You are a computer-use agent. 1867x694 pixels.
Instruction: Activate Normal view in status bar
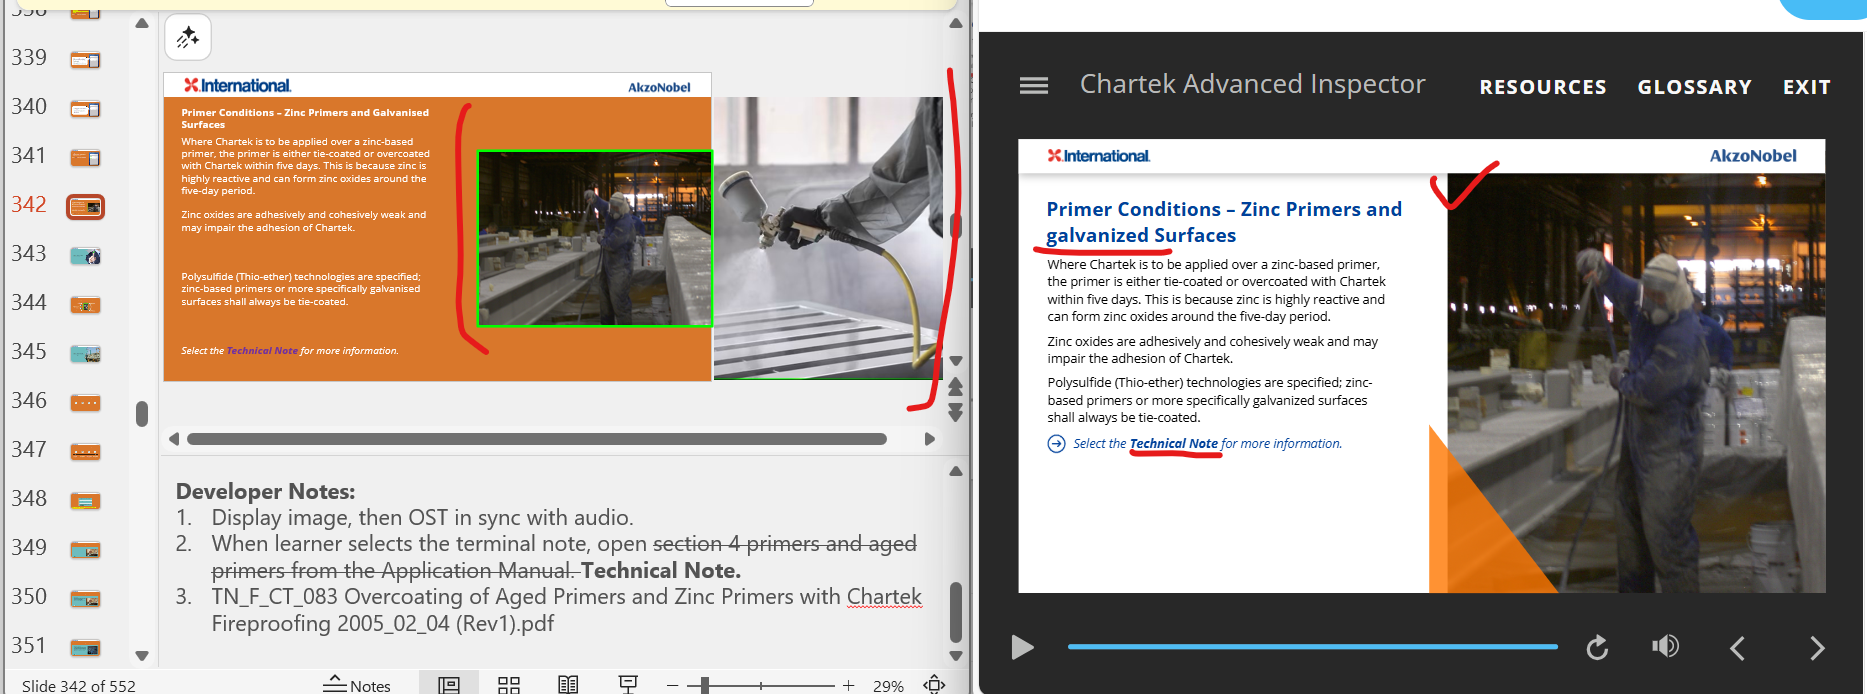449,685
